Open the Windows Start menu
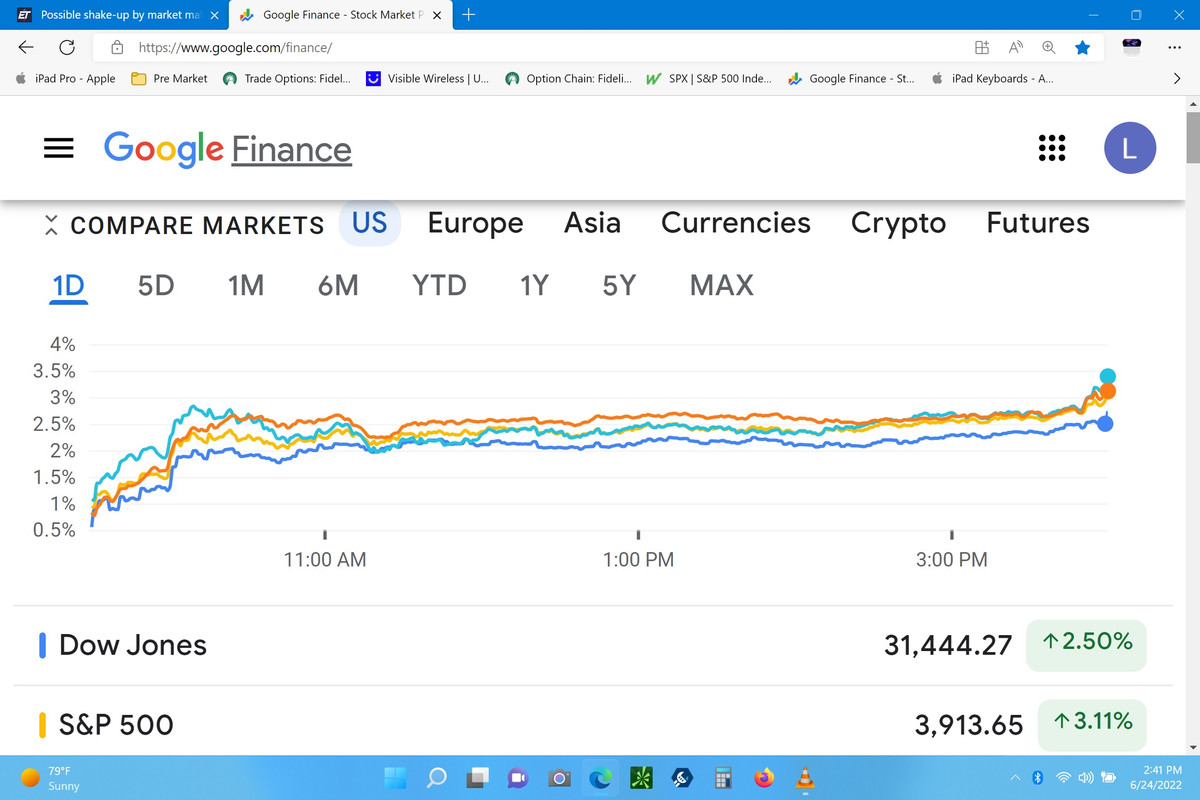The height and width of the screenshot is (800, 1200). (395, 777)
